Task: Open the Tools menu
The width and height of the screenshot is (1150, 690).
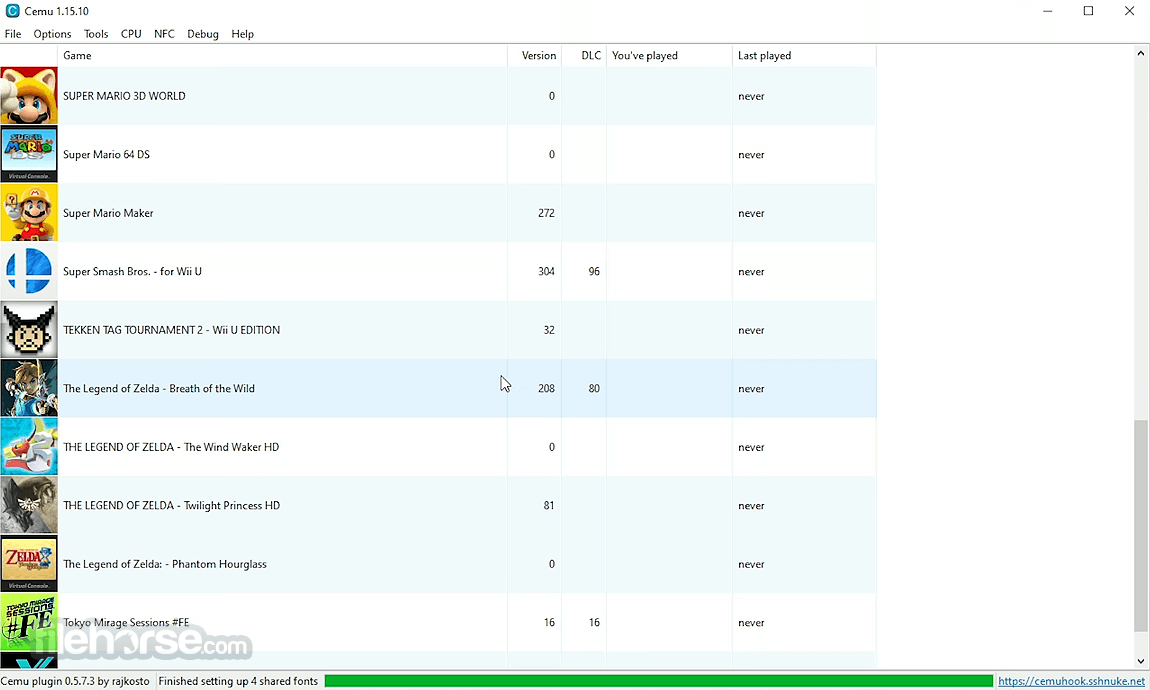Action: point(96,34)
